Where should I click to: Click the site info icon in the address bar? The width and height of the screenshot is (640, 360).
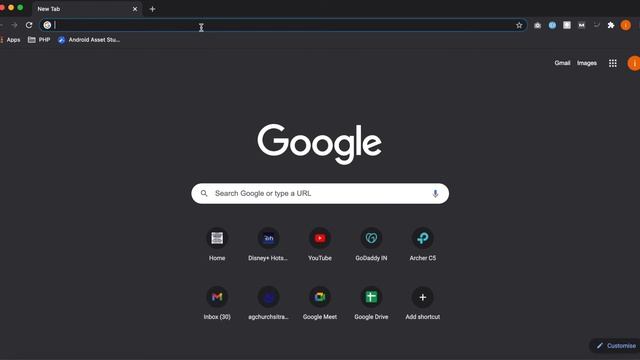point(47,25)
